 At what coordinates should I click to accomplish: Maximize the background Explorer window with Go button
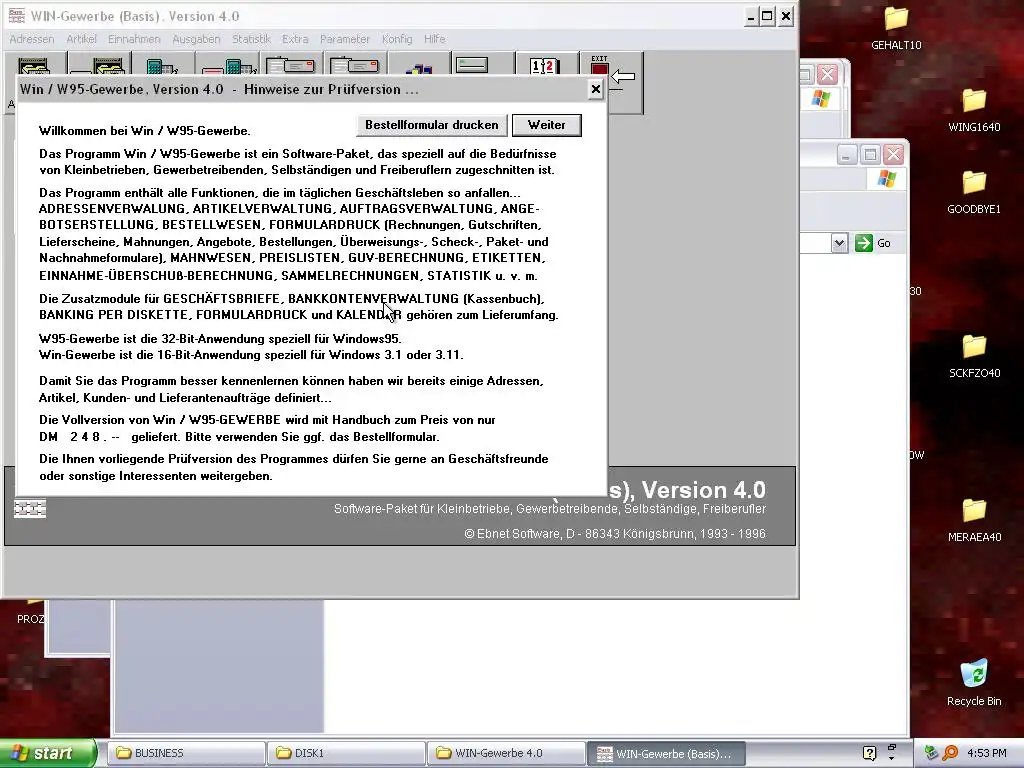[870, 155]
